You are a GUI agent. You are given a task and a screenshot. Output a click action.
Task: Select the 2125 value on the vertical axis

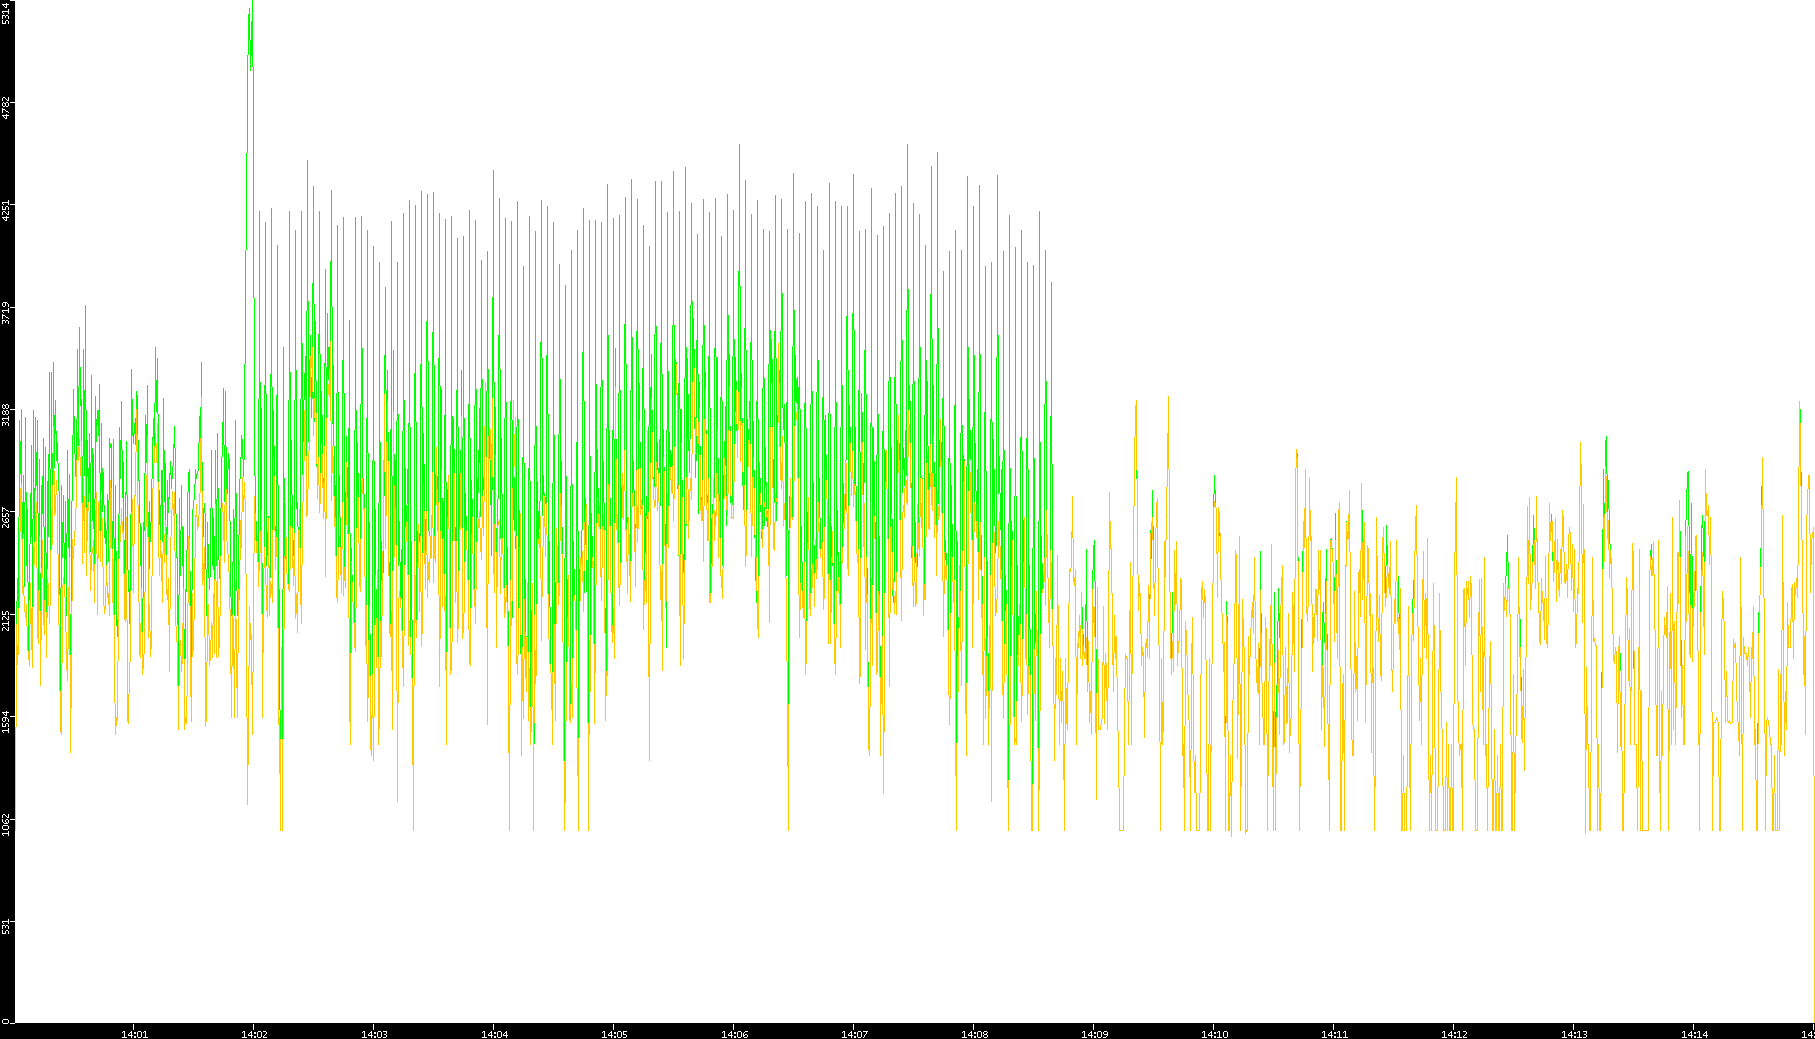[x=7, y=620]
